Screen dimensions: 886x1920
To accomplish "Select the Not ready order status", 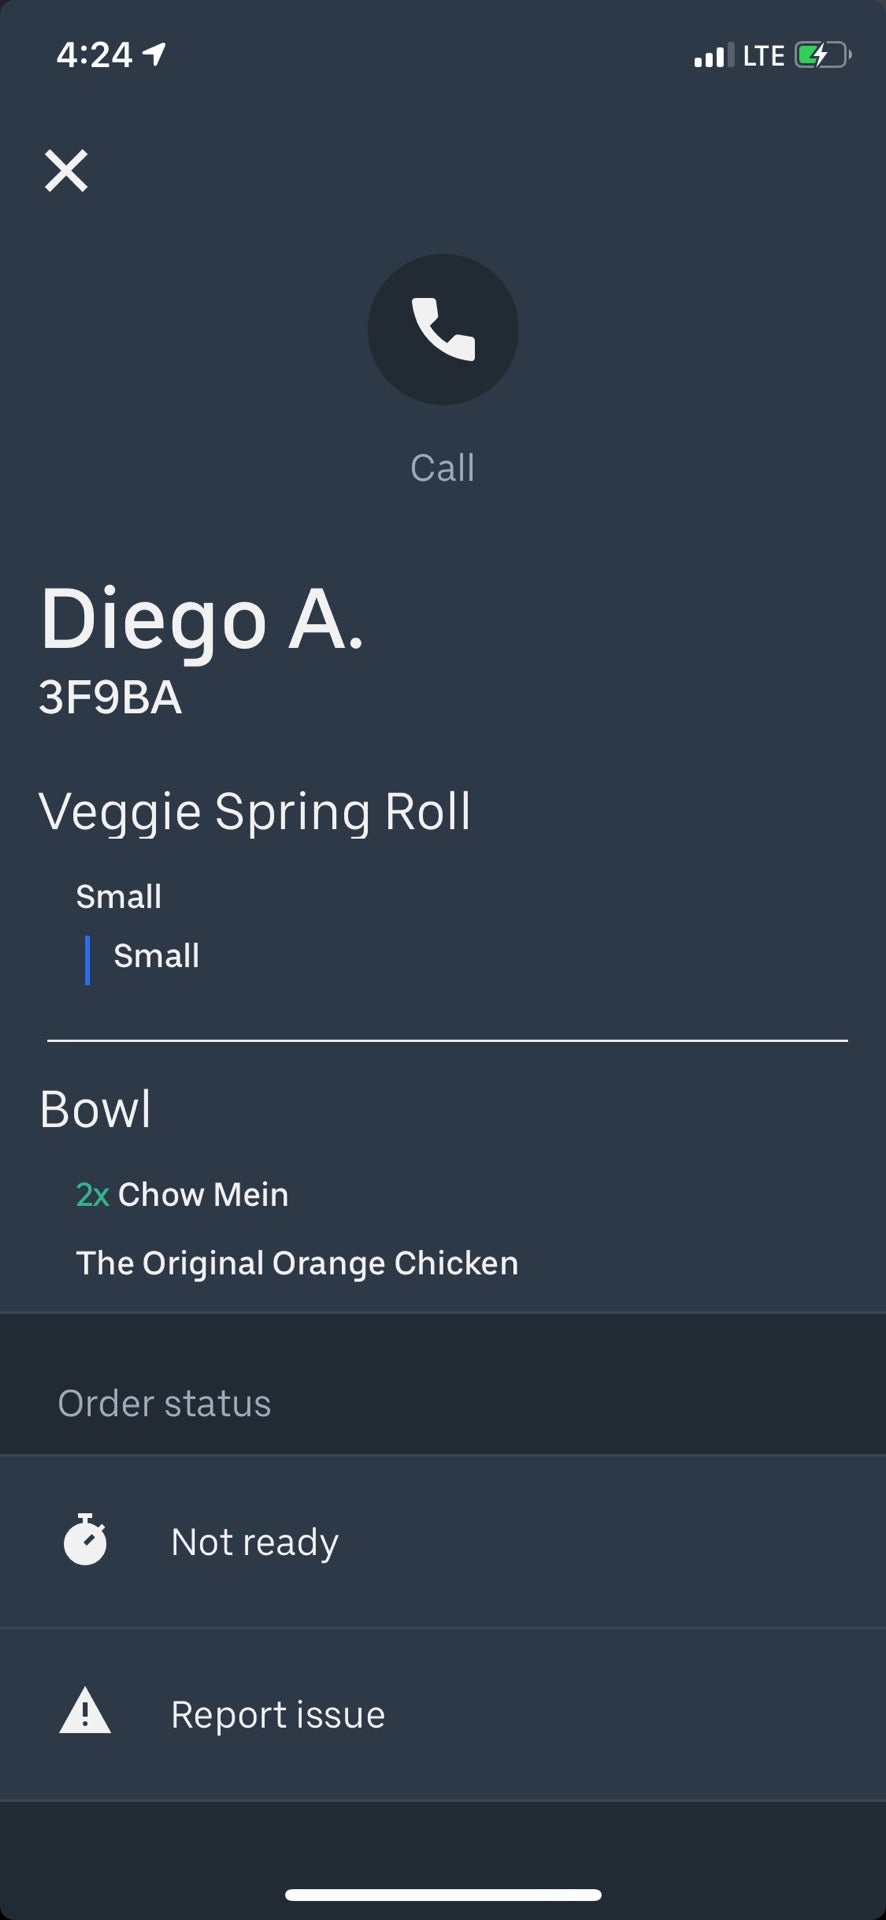I will click(255, 1541).
